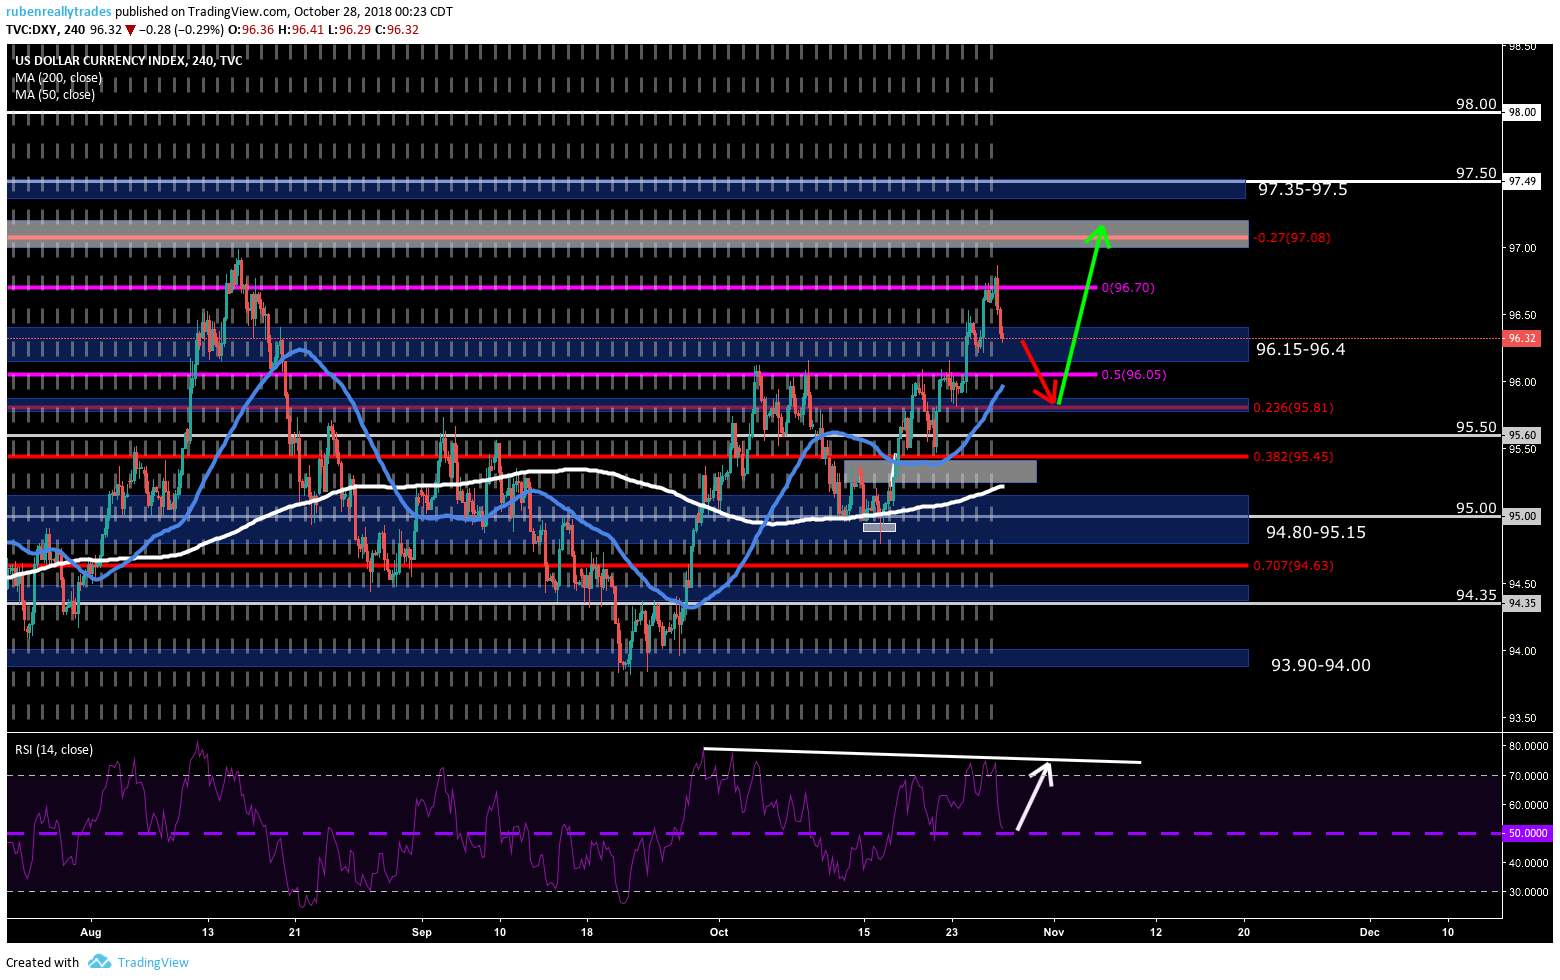Select the white arrow in RSI pane

pyautogui.click(x=1035, y=796)
